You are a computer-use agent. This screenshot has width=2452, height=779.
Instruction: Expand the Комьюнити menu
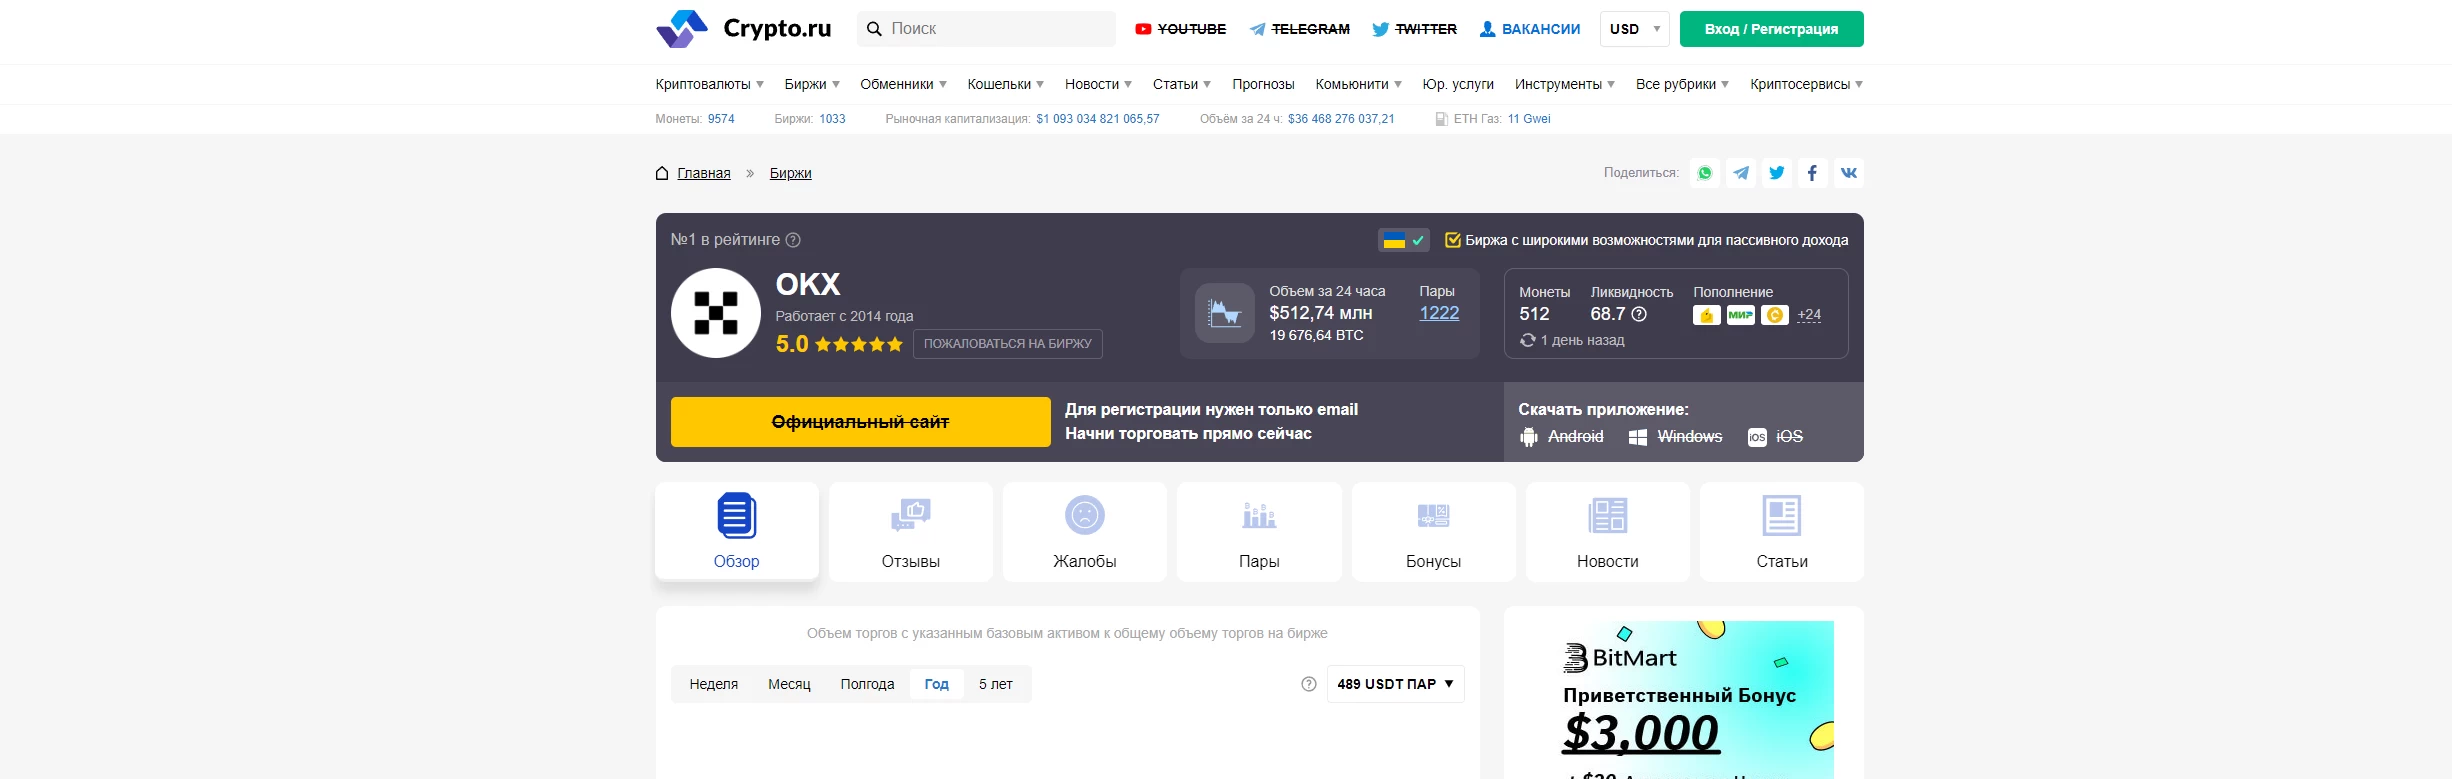pyautogui.click(x=1358, y=84)
